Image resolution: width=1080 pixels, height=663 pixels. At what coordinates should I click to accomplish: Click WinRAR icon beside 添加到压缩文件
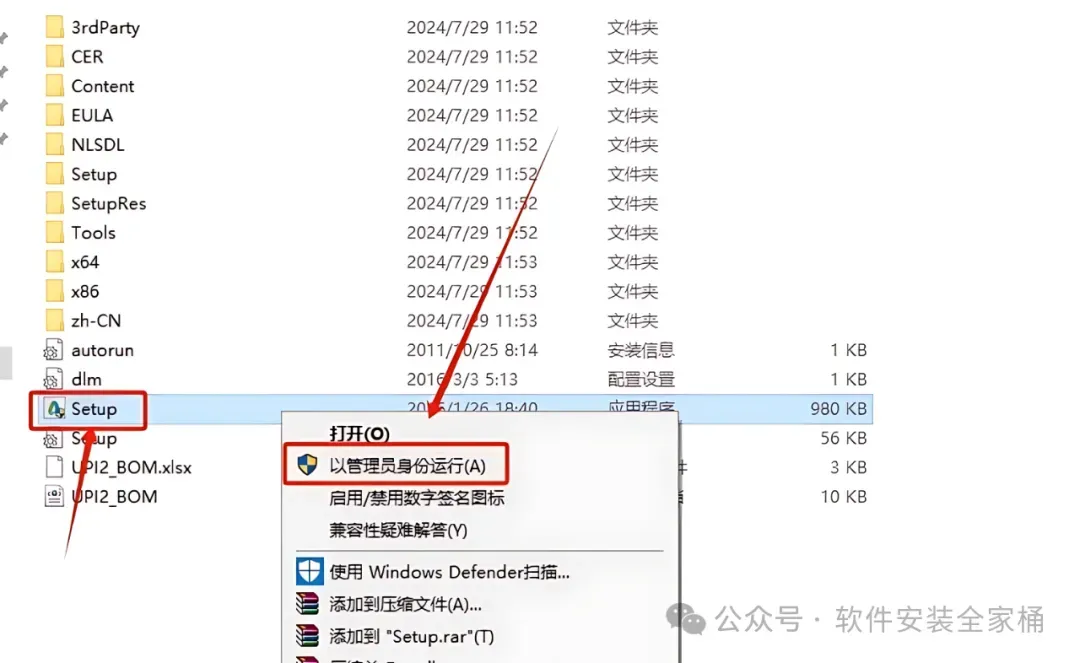pos(307,604)
